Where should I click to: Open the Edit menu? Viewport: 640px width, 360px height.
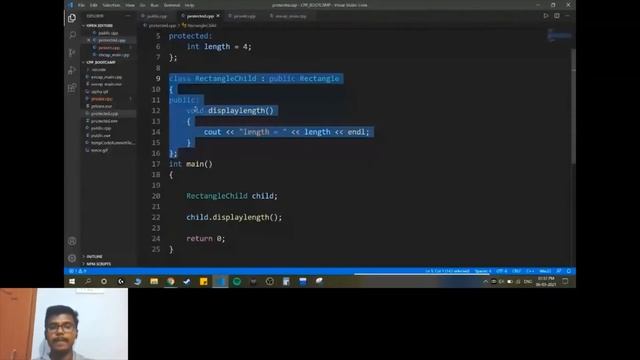coord(93,5)
